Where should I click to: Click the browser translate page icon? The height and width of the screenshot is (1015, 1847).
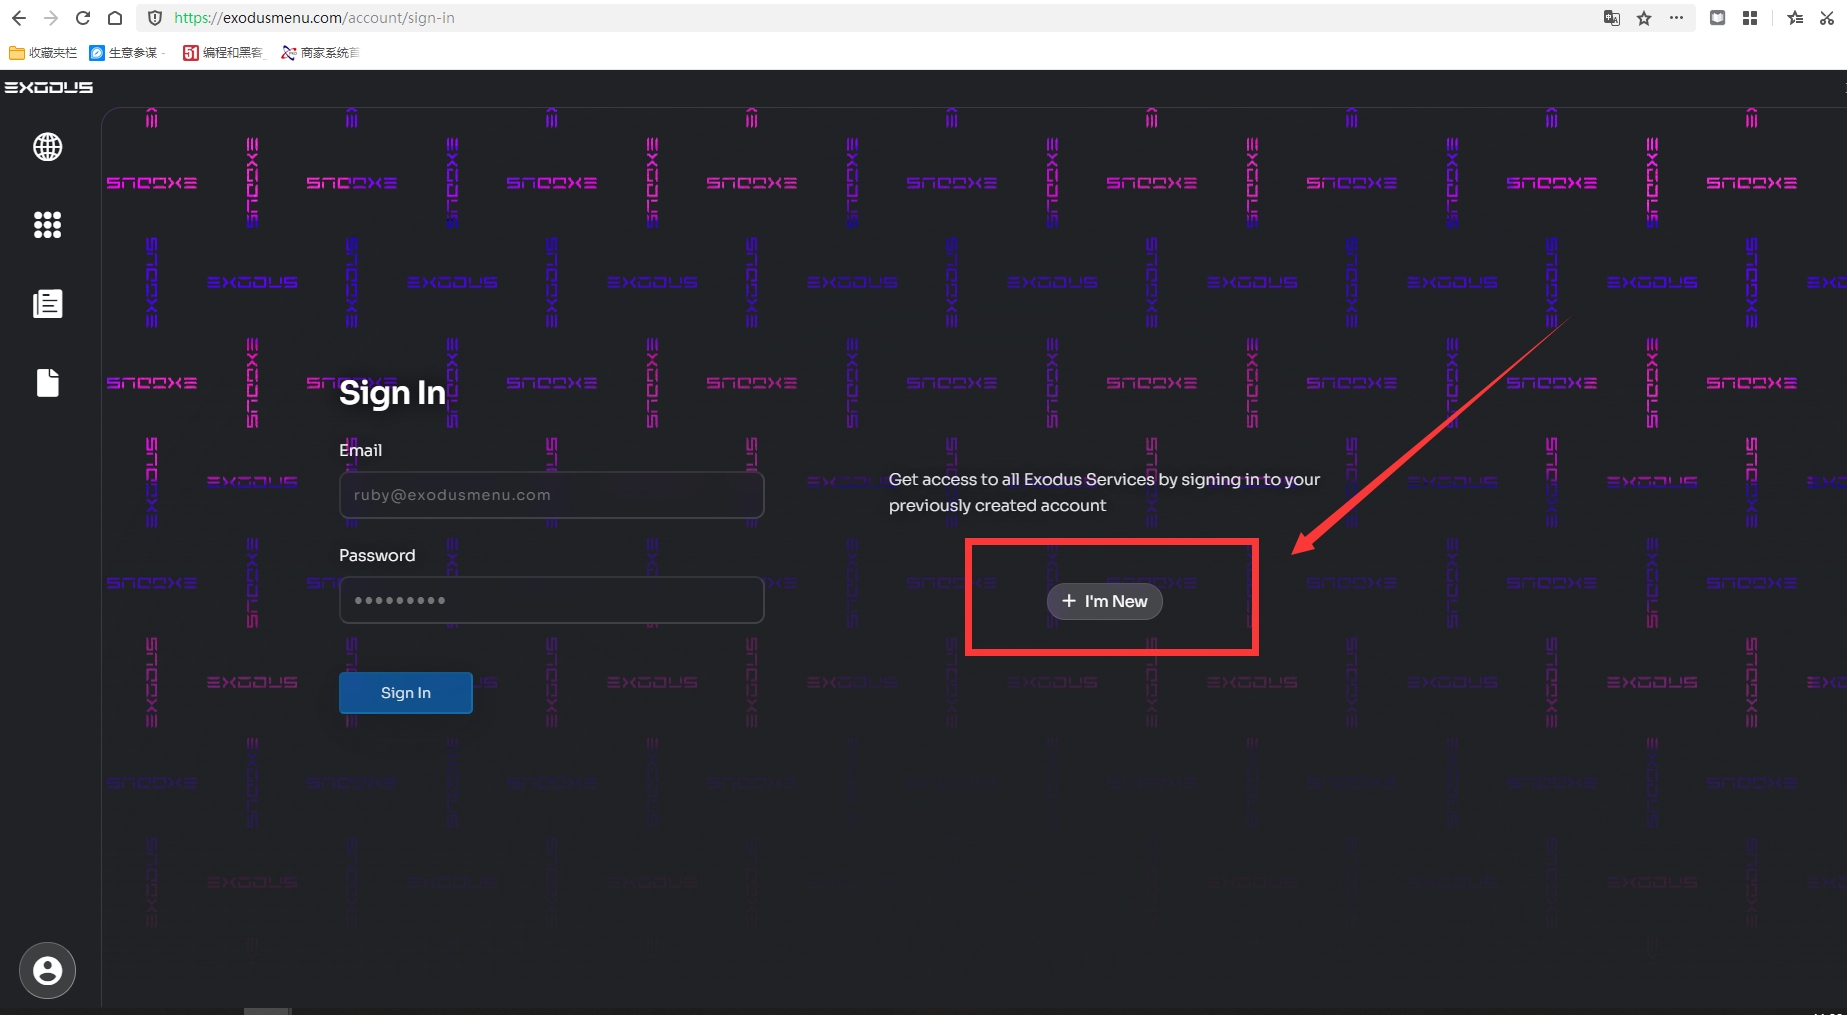pyautogui.click(x=1611, y=18)
